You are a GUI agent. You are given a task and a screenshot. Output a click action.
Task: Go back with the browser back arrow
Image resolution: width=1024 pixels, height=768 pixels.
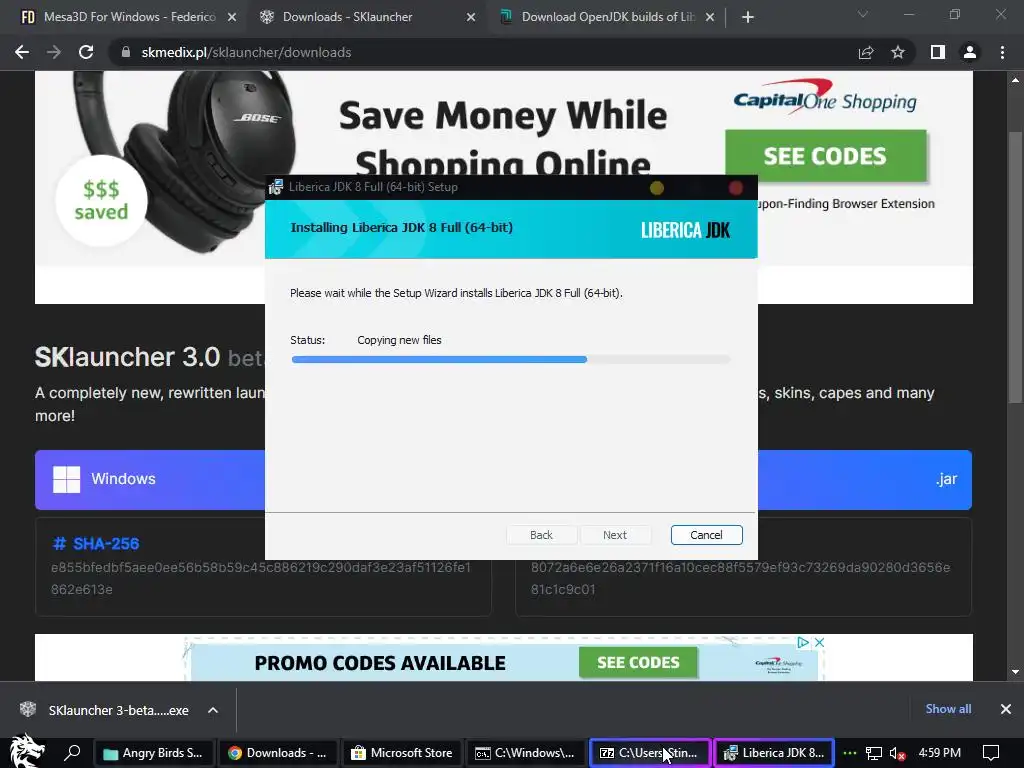(x=22, y=52)
